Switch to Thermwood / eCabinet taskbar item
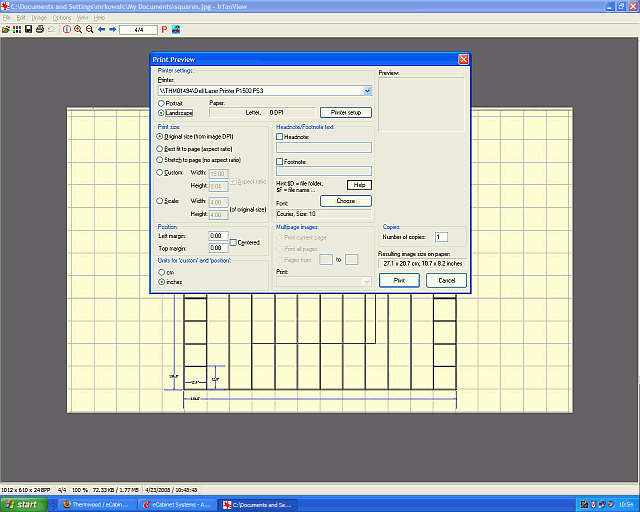Screen dimensions: 640x512 [x=95, y=505]
